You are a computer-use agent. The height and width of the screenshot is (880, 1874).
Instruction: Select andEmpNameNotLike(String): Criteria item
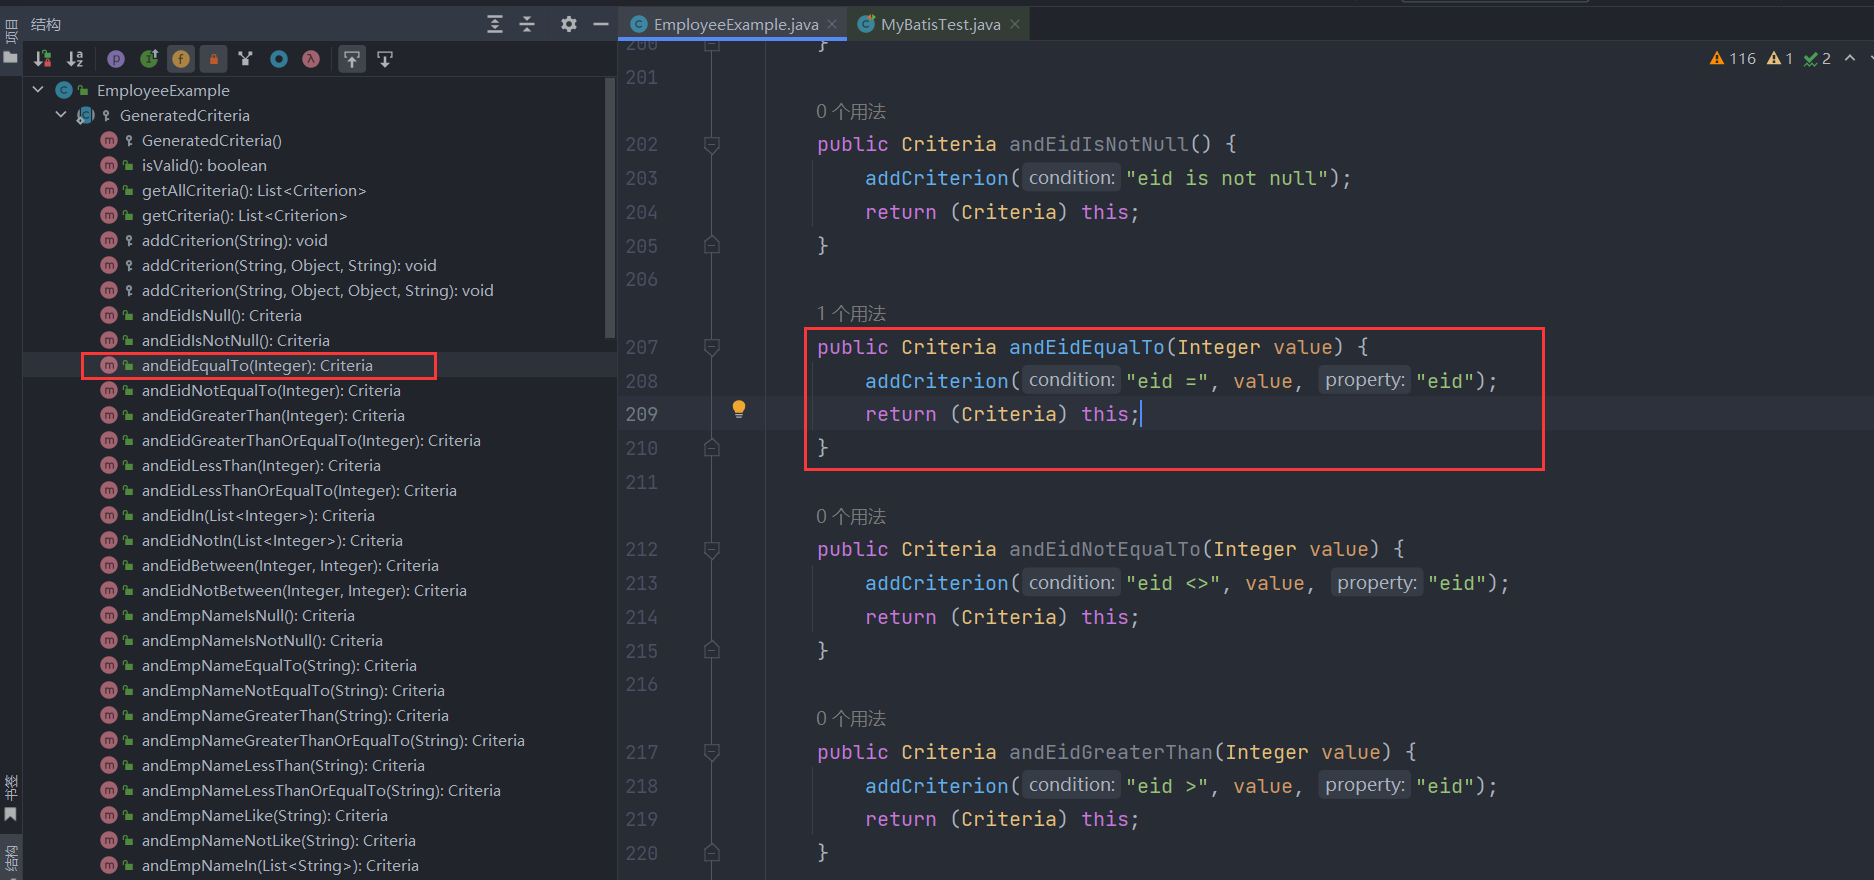pos(278,840)
